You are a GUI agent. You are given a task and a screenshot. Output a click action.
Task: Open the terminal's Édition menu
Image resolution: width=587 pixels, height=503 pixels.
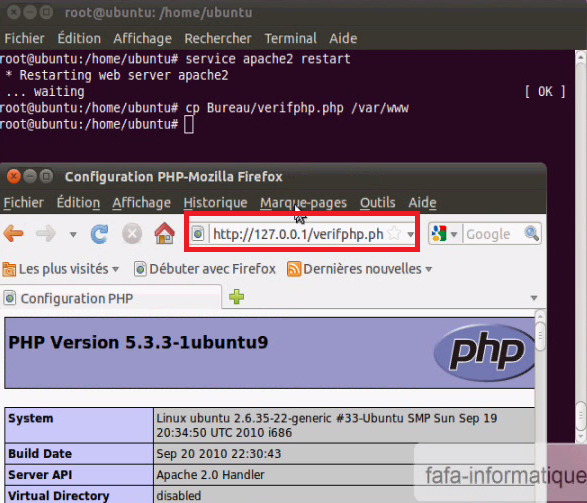point(79,38)
